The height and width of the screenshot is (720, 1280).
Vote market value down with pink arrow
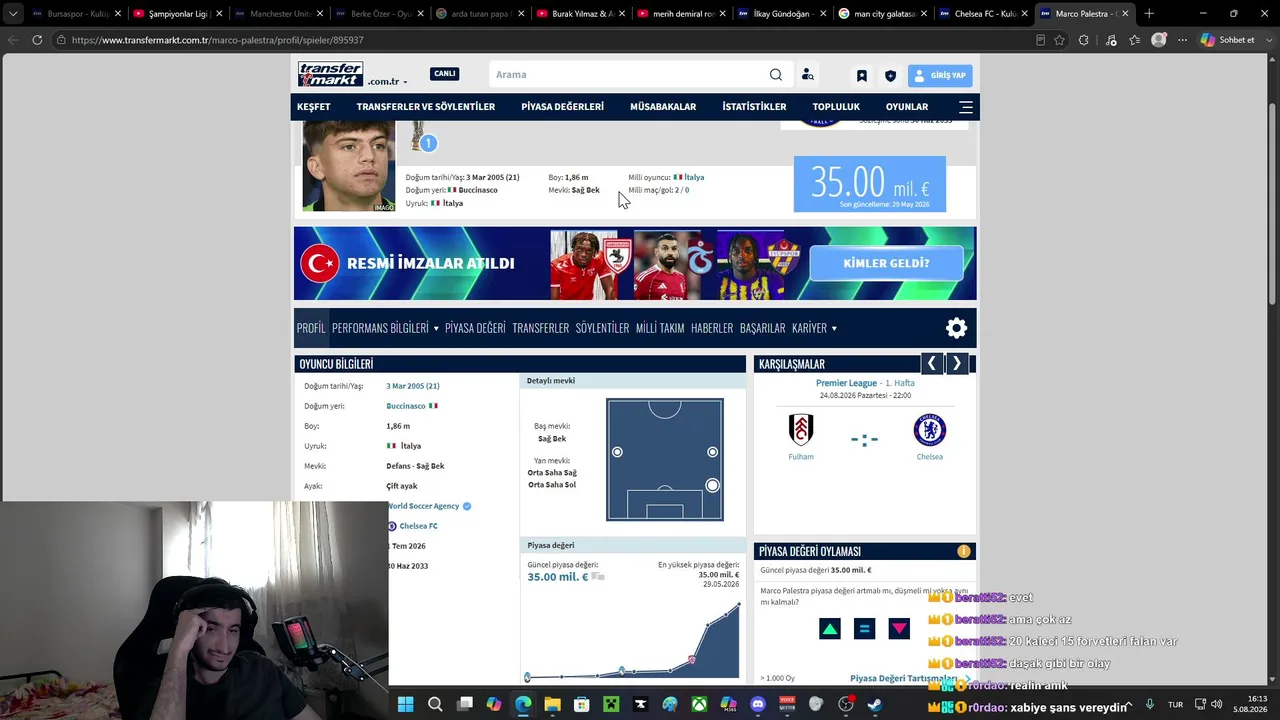[x=899, y=629]
